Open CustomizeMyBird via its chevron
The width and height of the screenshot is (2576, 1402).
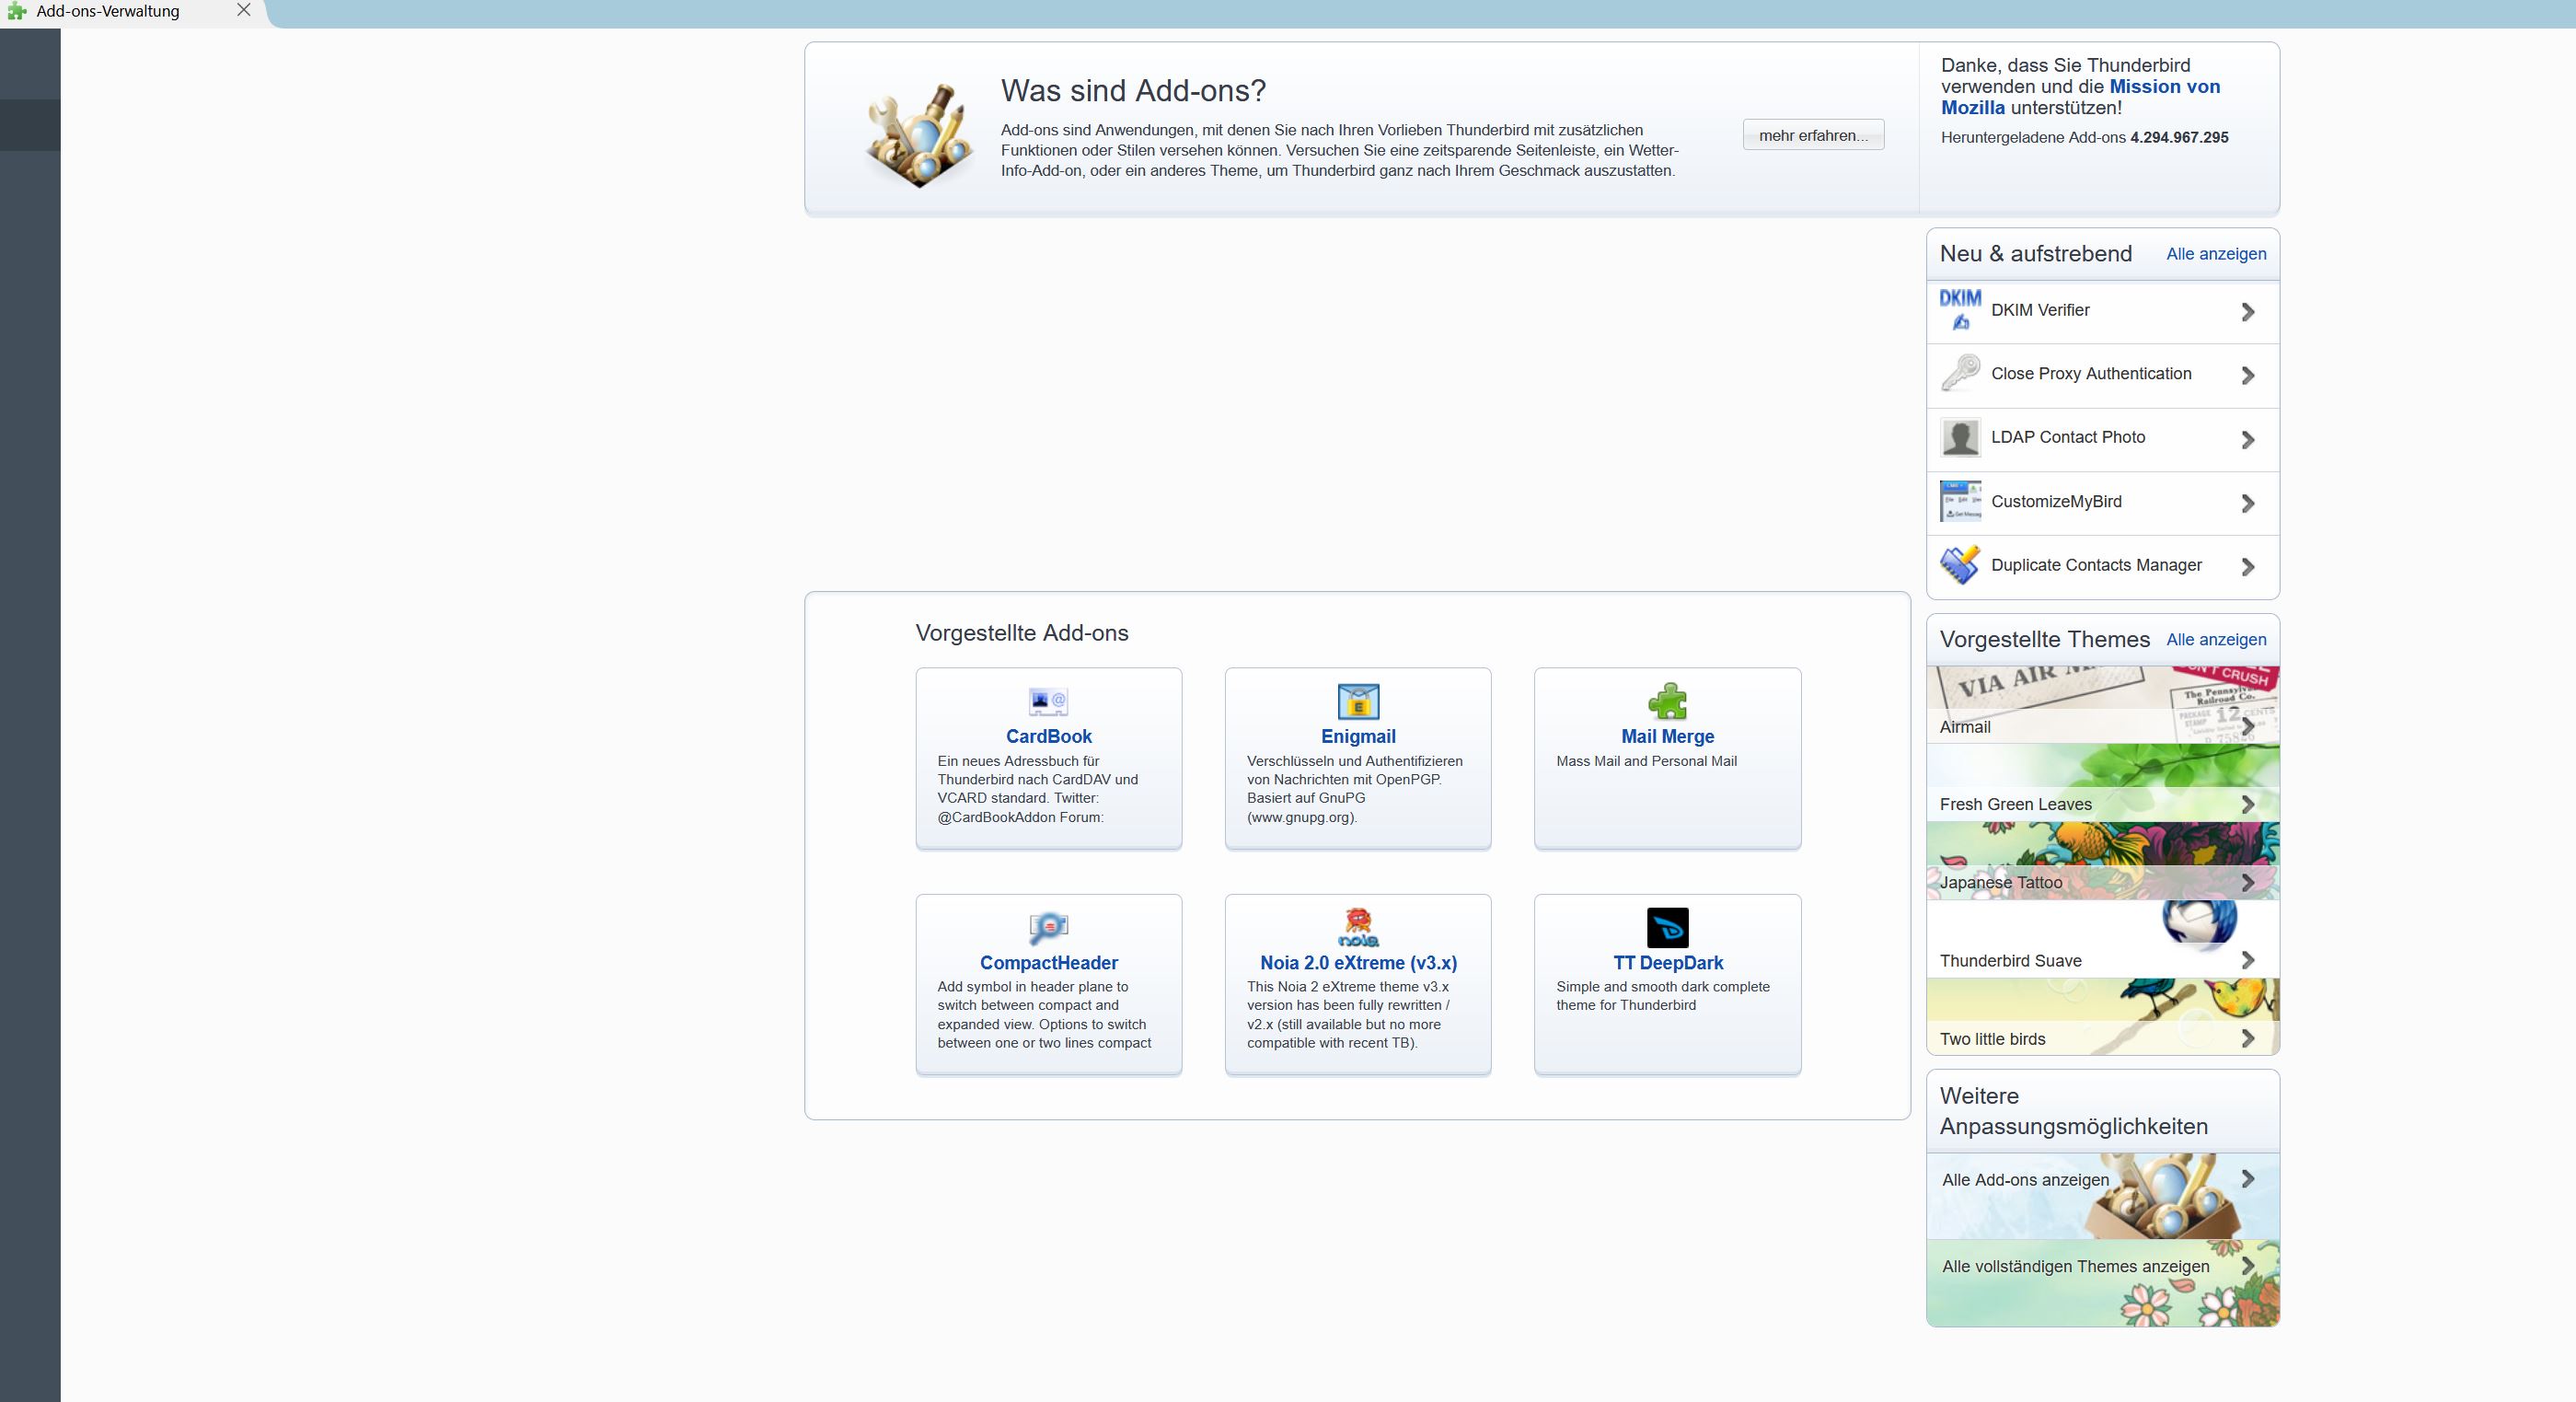(x=2247, y=503)
